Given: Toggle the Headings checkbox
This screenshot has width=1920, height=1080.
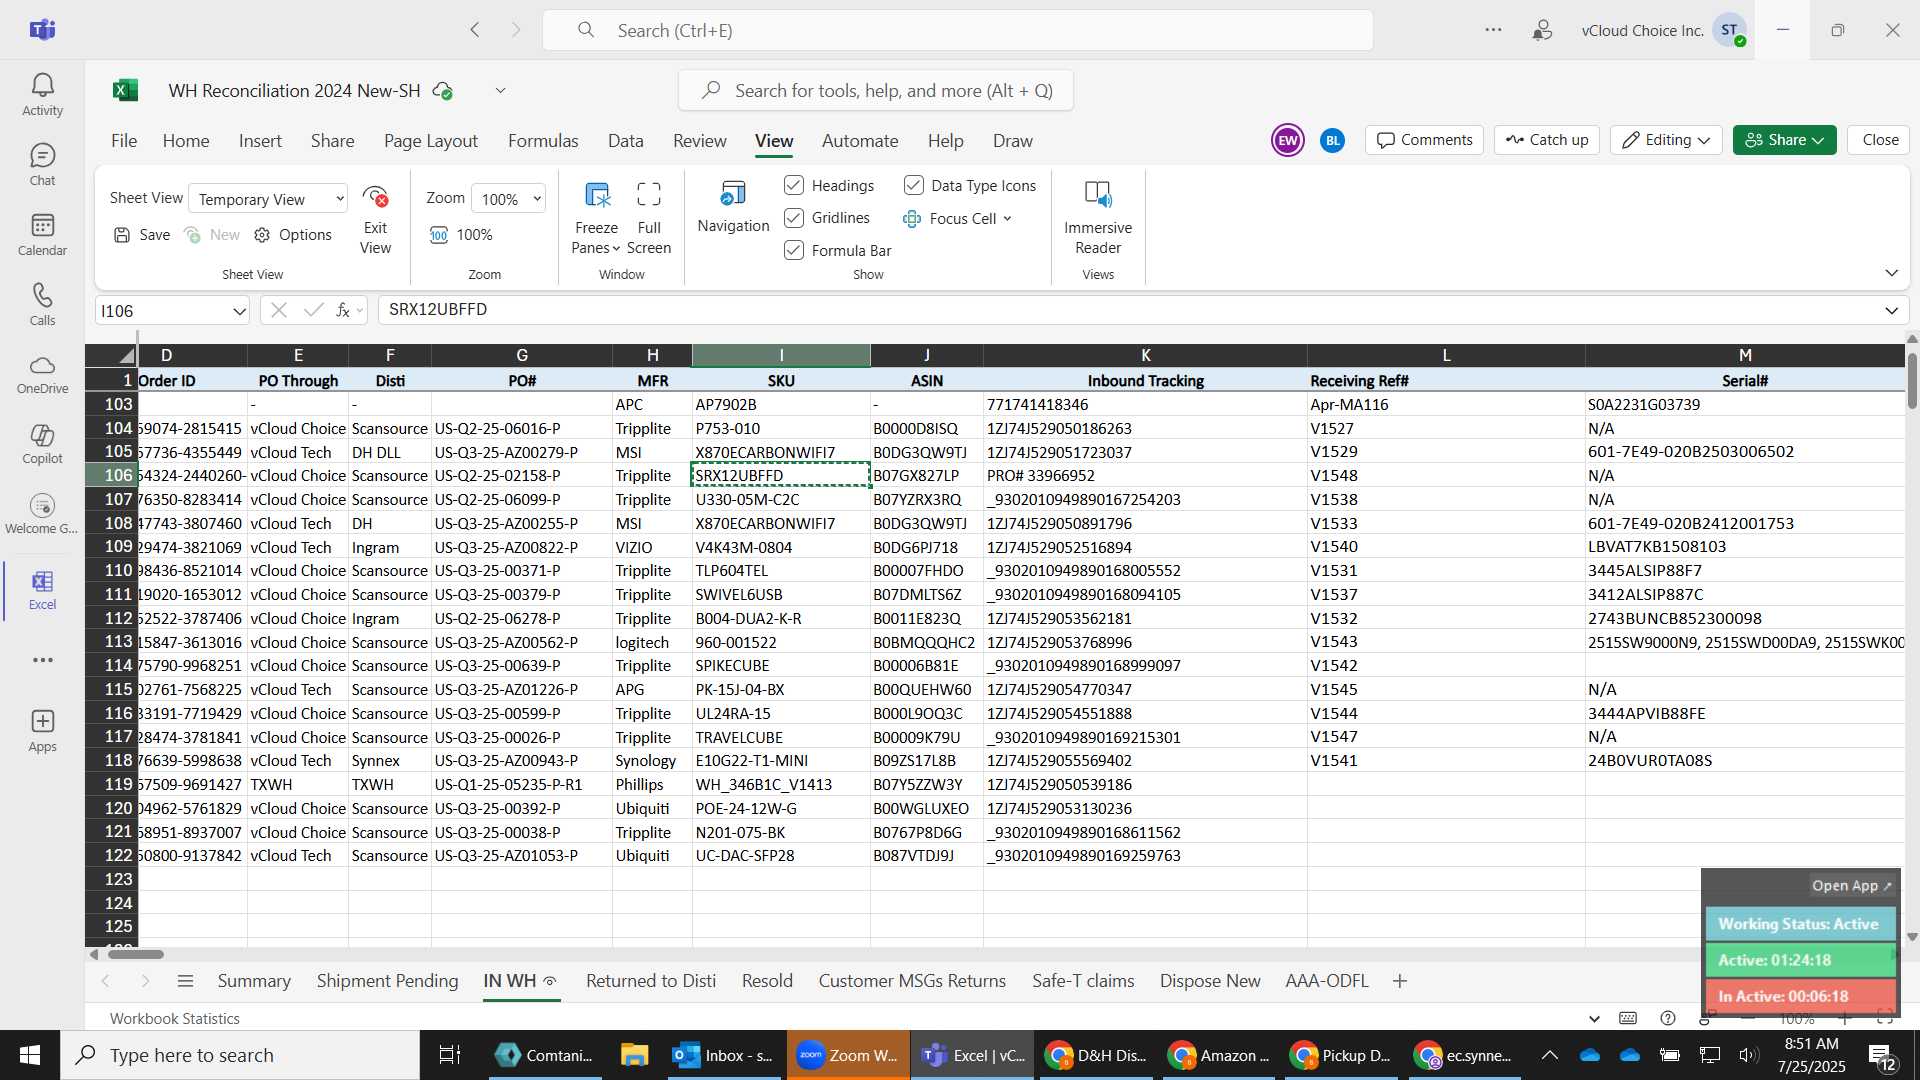Looking at the screenshot, I should [794, 185].
